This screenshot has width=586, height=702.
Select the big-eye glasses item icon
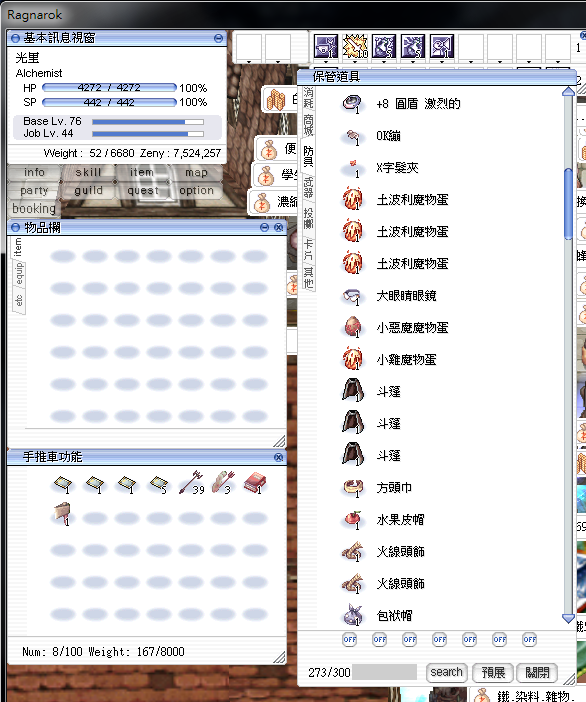[352, 296]
